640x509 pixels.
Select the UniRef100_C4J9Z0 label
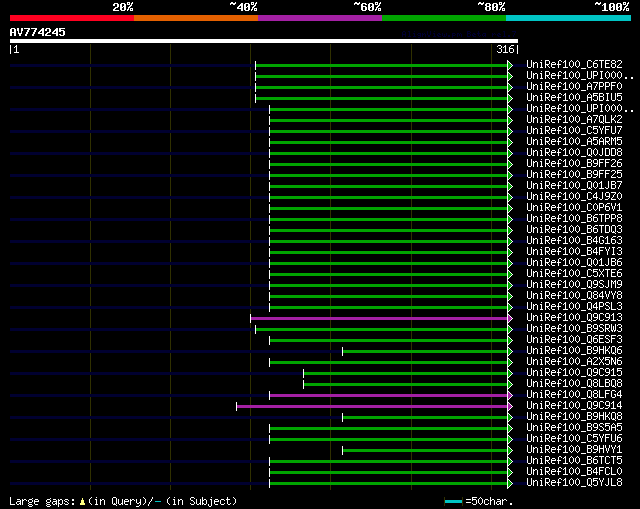click(x=574, y=197)
